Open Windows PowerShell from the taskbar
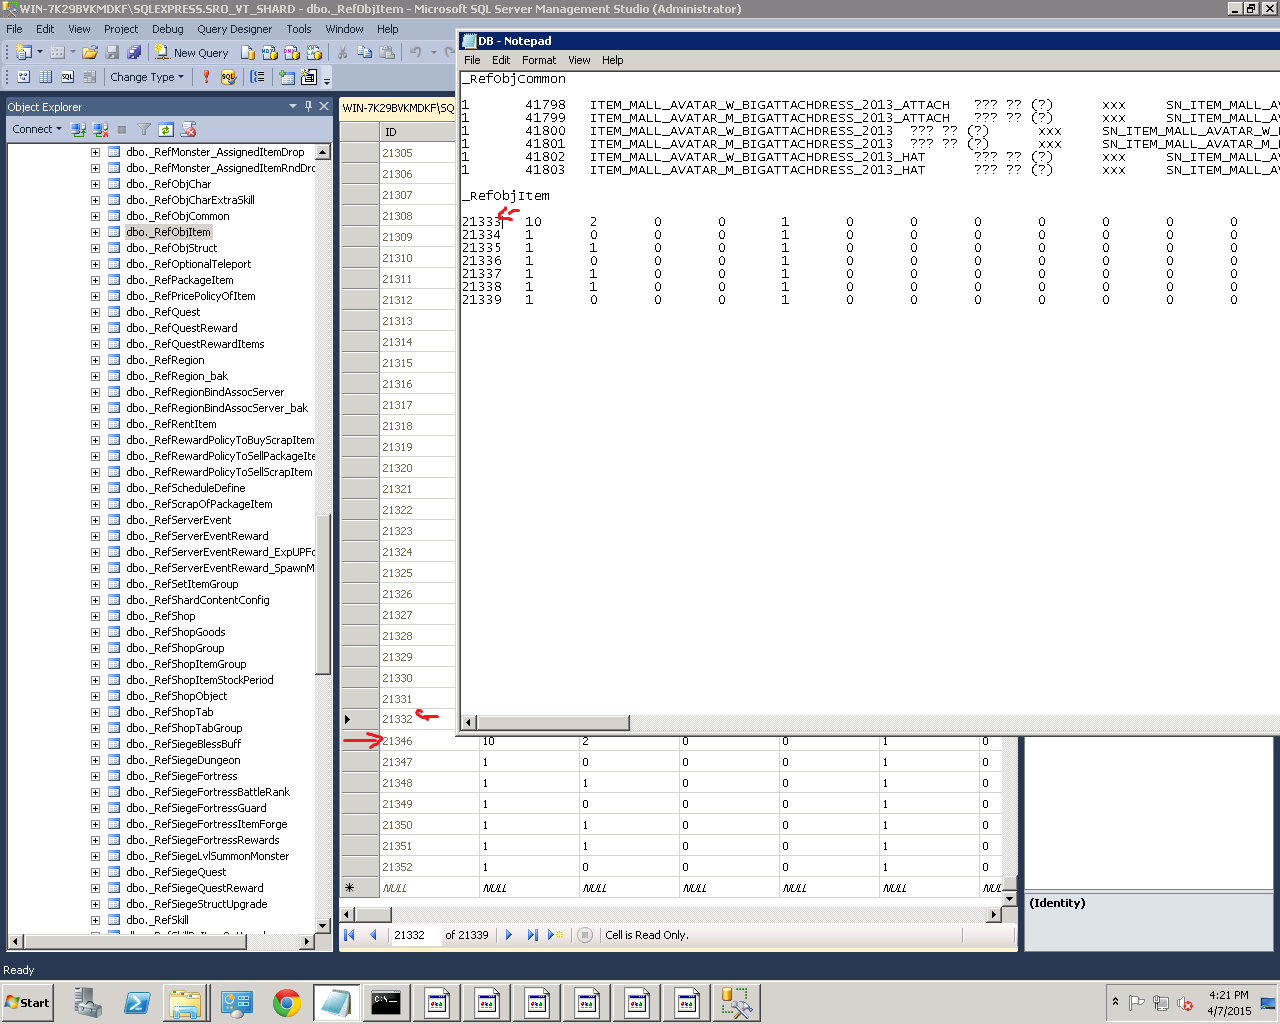The width and height of the screenshot is (1280, 1024). coord(137,1003)
